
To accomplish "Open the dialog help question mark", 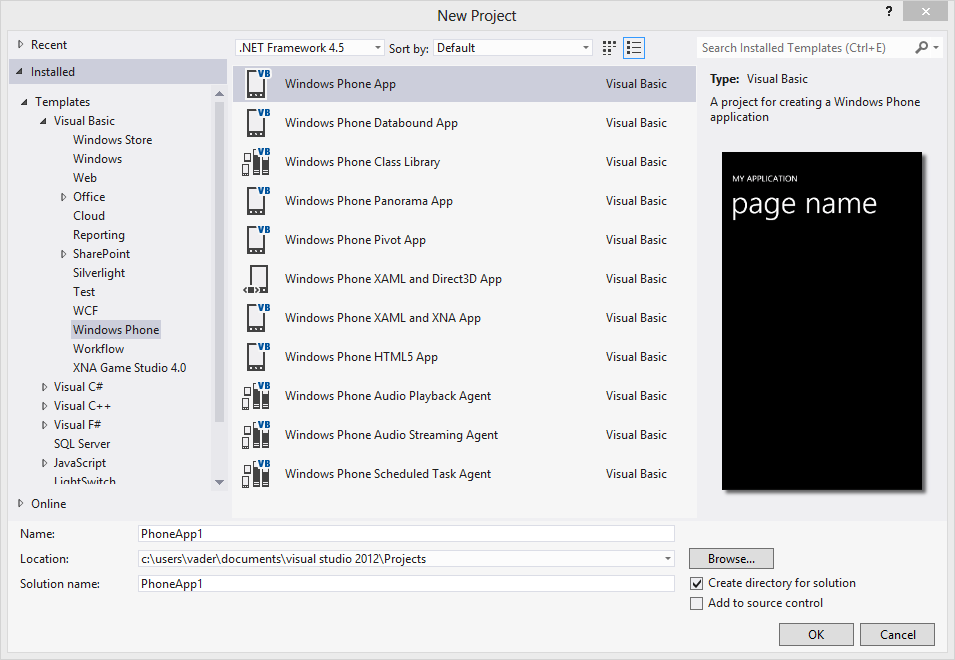I will [889, 11].
